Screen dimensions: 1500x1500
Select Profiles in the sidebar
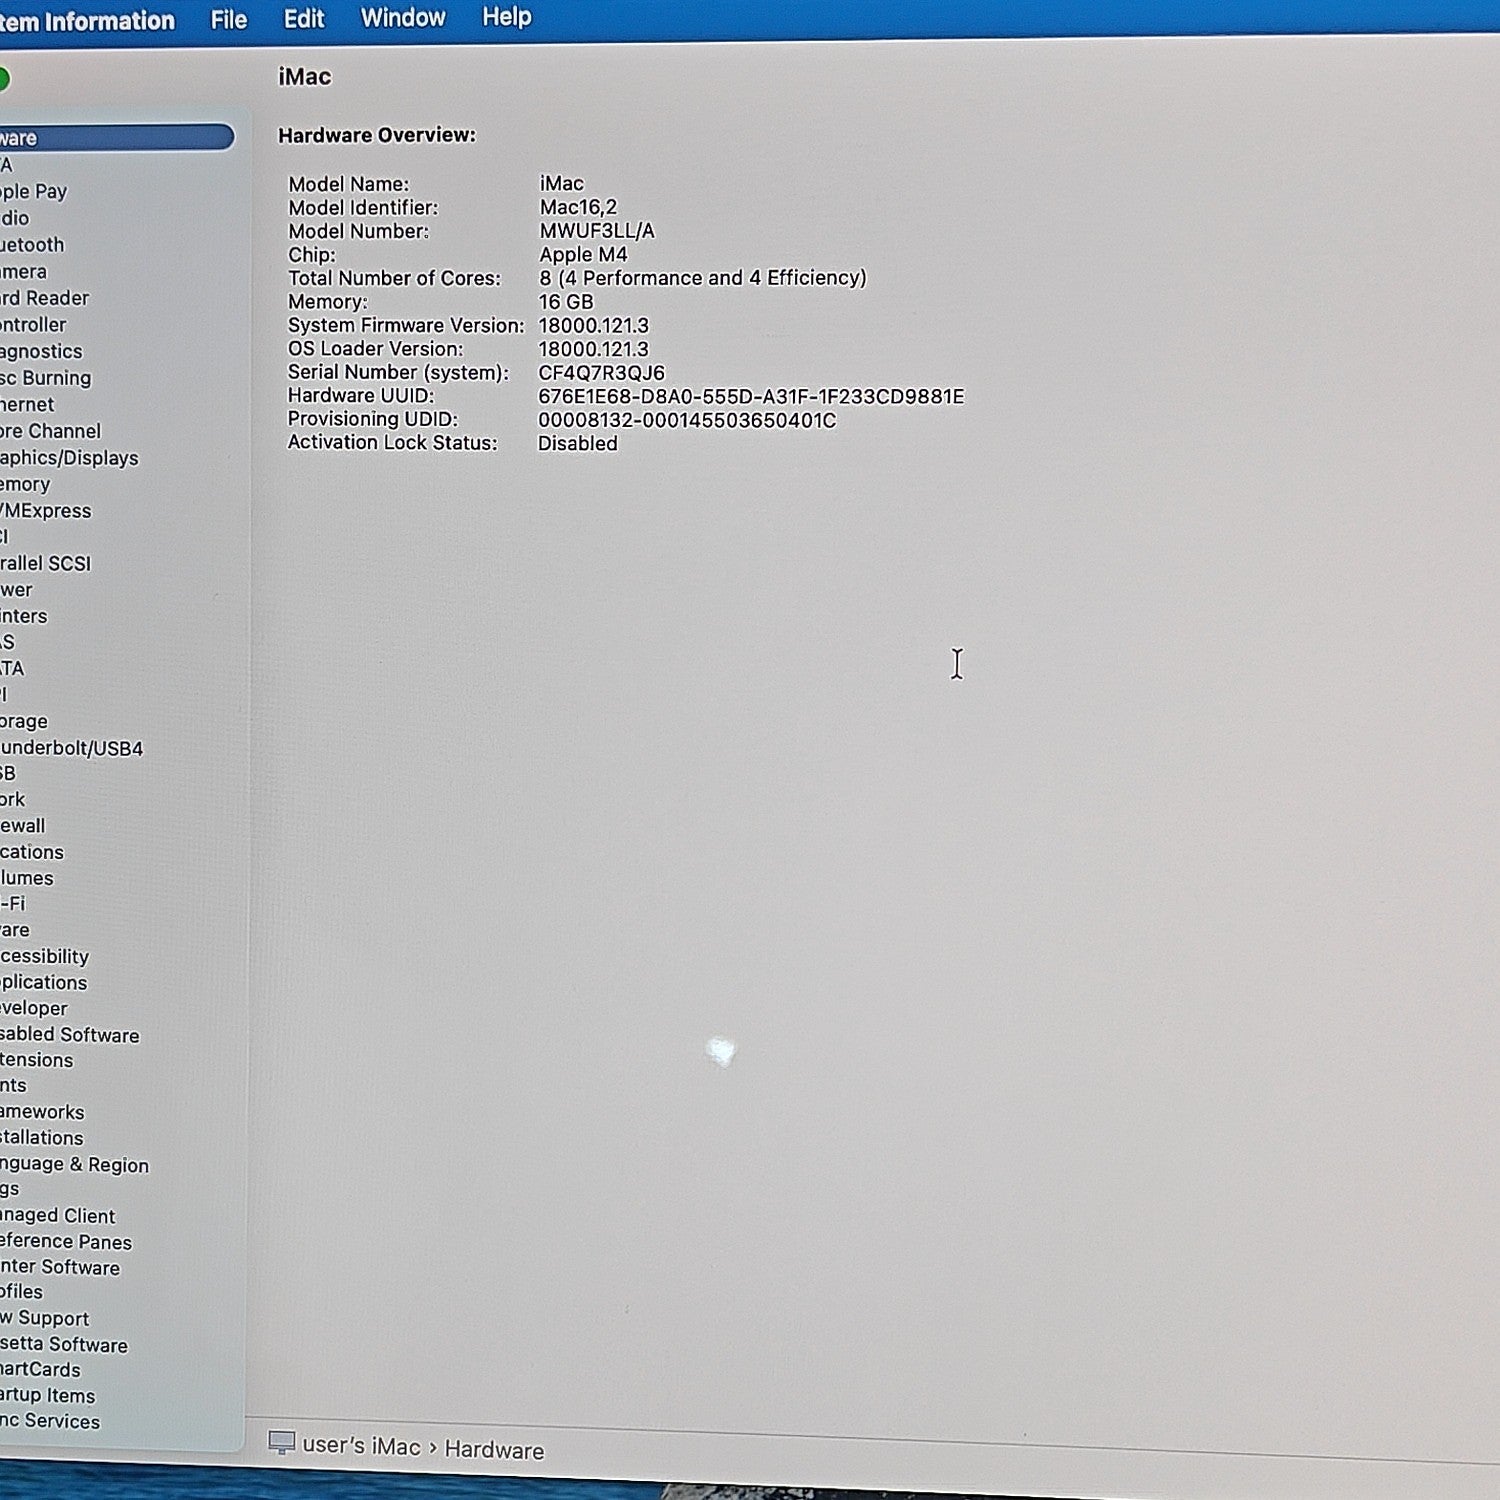(21, 1292)
